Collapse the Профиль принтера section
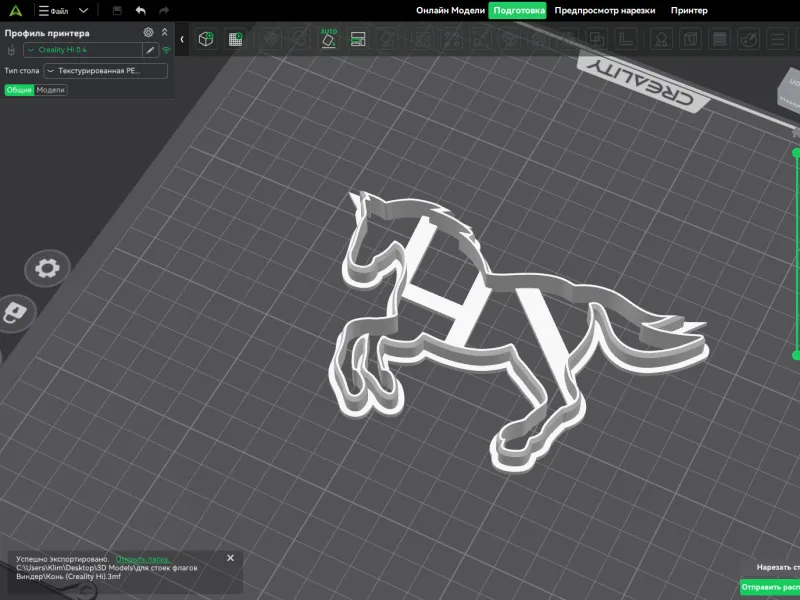Viewport: 800px width, 600px height. (x=164, y=32)
